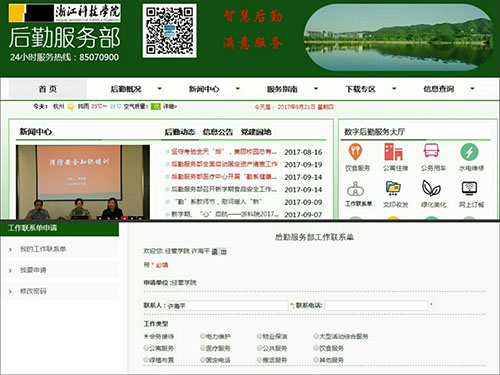Open the 绿化美化 leaf icon
The height and width of the screenshot is (375, 500).
(431, 188)
